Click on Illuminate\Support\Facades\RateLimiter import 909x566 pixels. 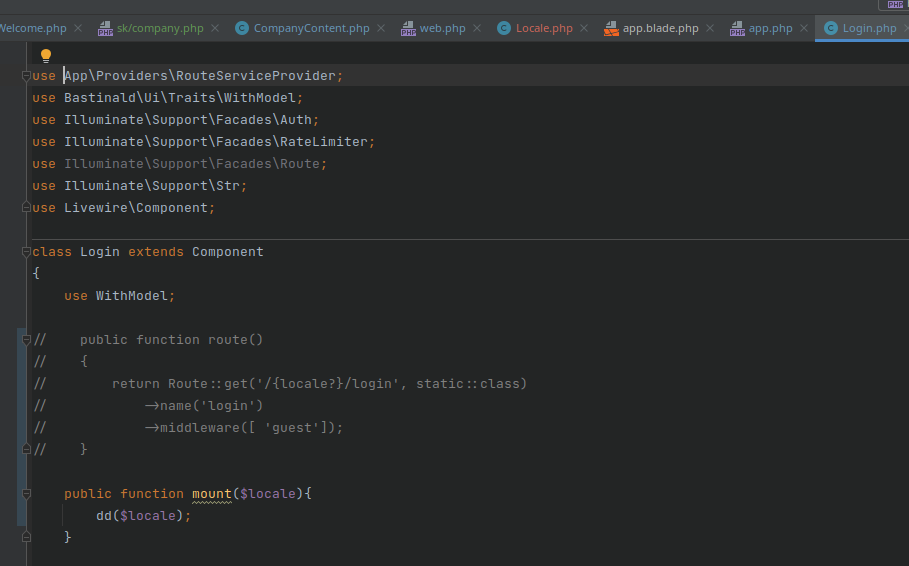click(216, 142)
